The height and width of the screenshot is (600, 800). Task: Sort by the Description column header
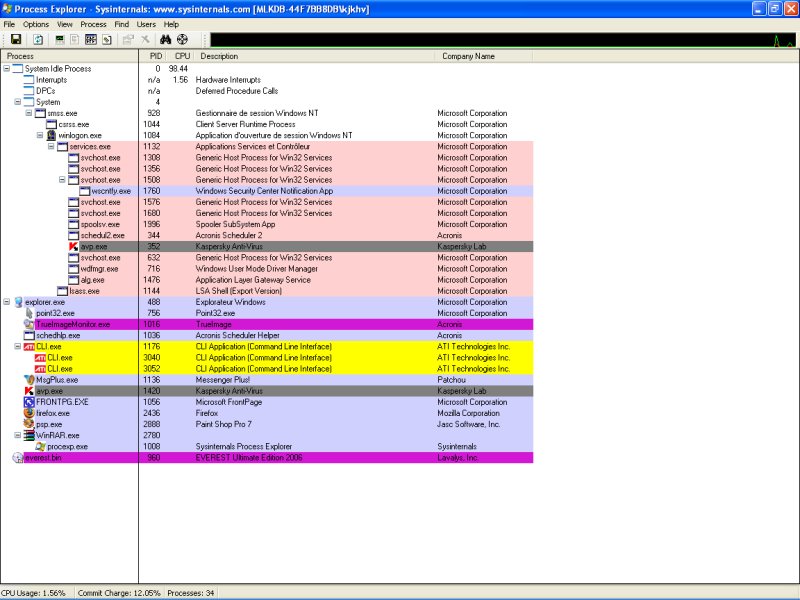click(314, 56)
